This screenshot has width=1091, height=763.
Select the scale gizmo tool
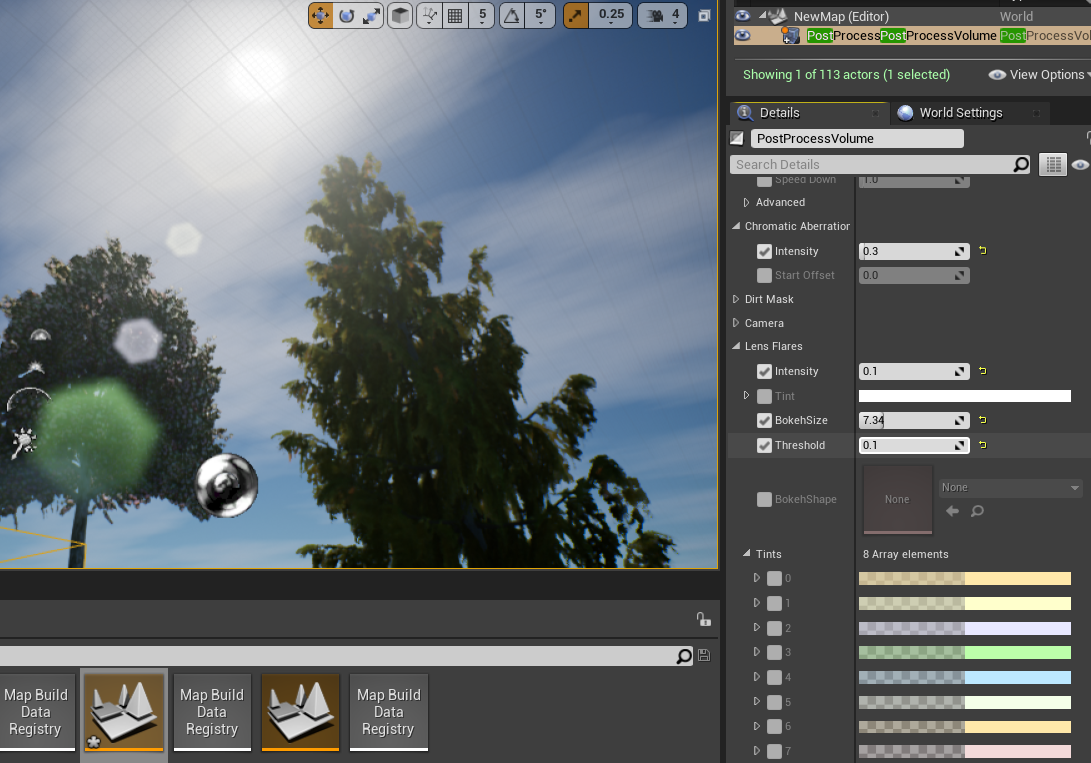[x=371, y=15]
